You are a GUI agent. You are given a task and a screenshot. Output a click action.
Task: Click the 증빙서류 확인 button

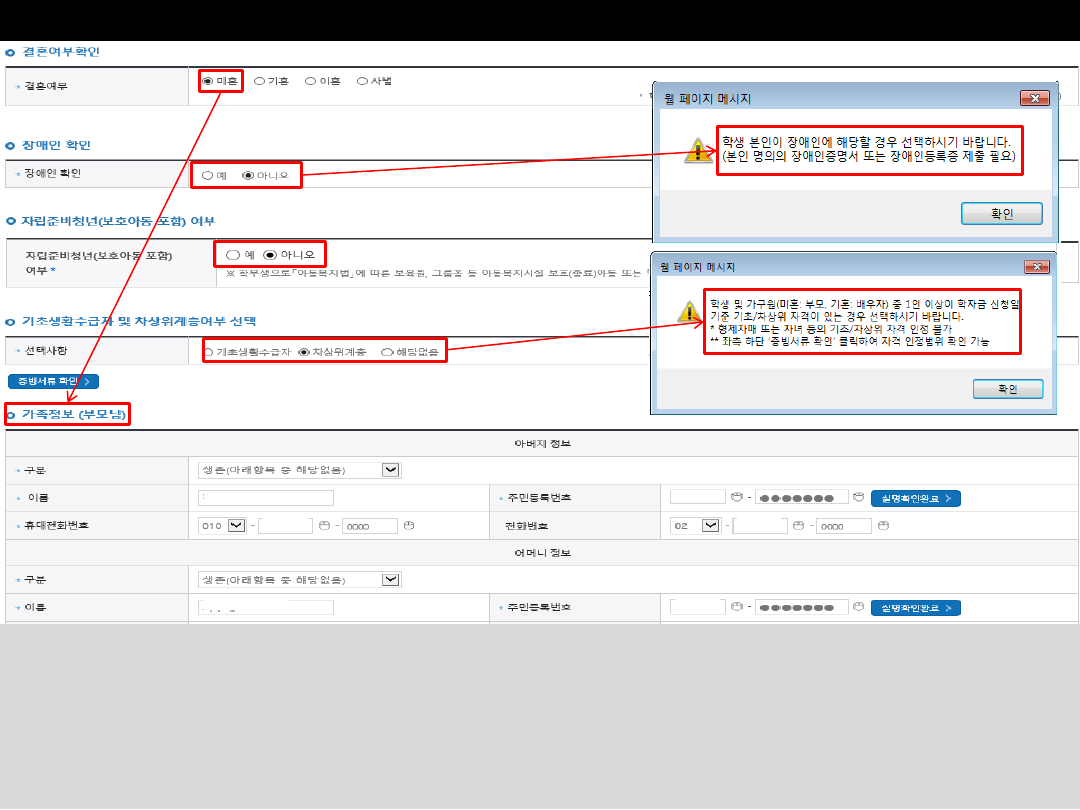pos(53,381)
